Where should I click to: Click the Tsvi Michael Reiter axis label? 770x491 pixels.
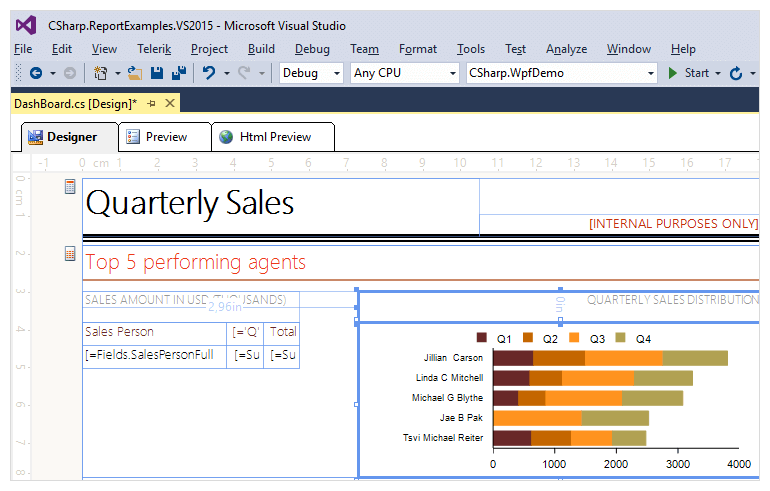(x=443, y=437)
